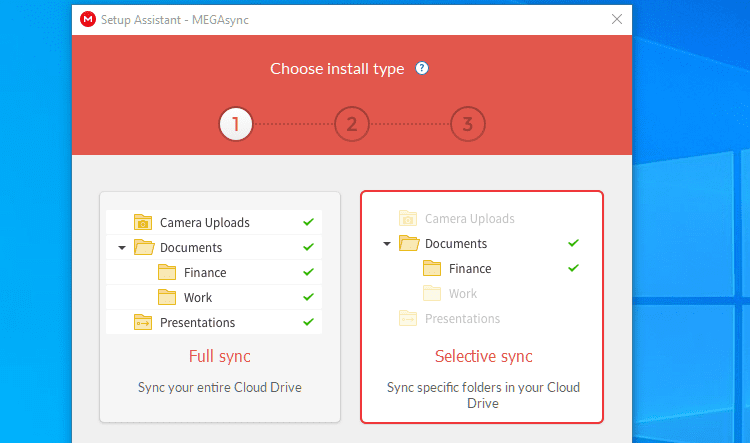Click 'Sync specific folders in your Cloud Drive' text

click(x=483, y=395)
